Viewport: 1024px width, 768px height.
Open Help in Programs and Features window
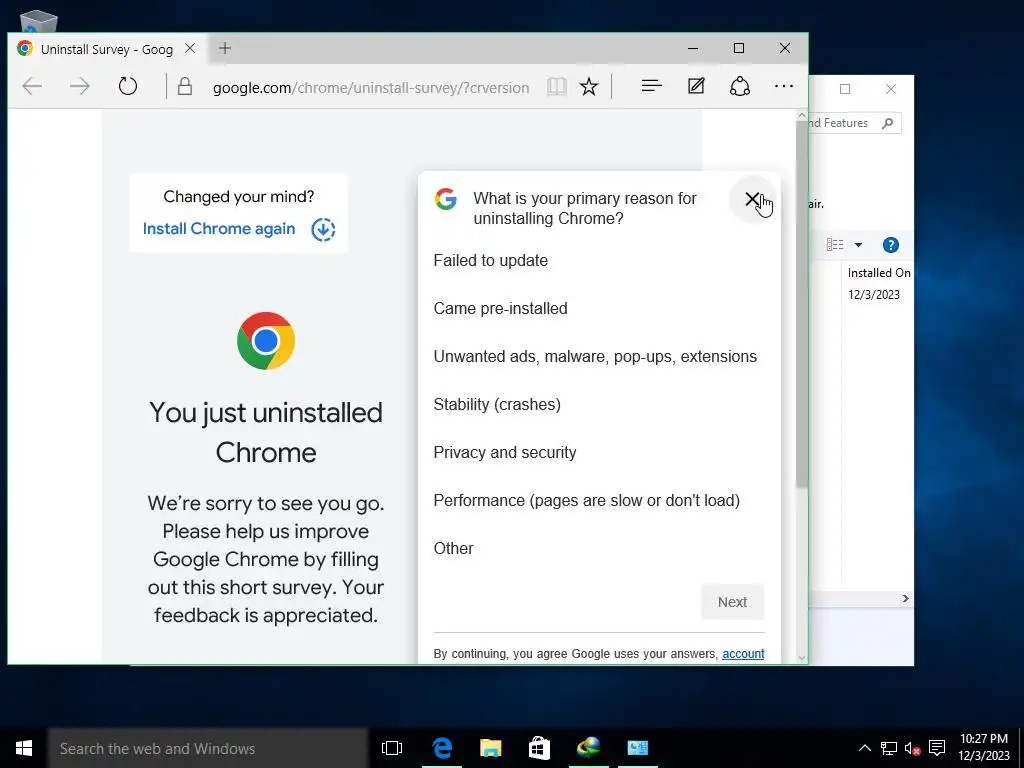[890, 245]
